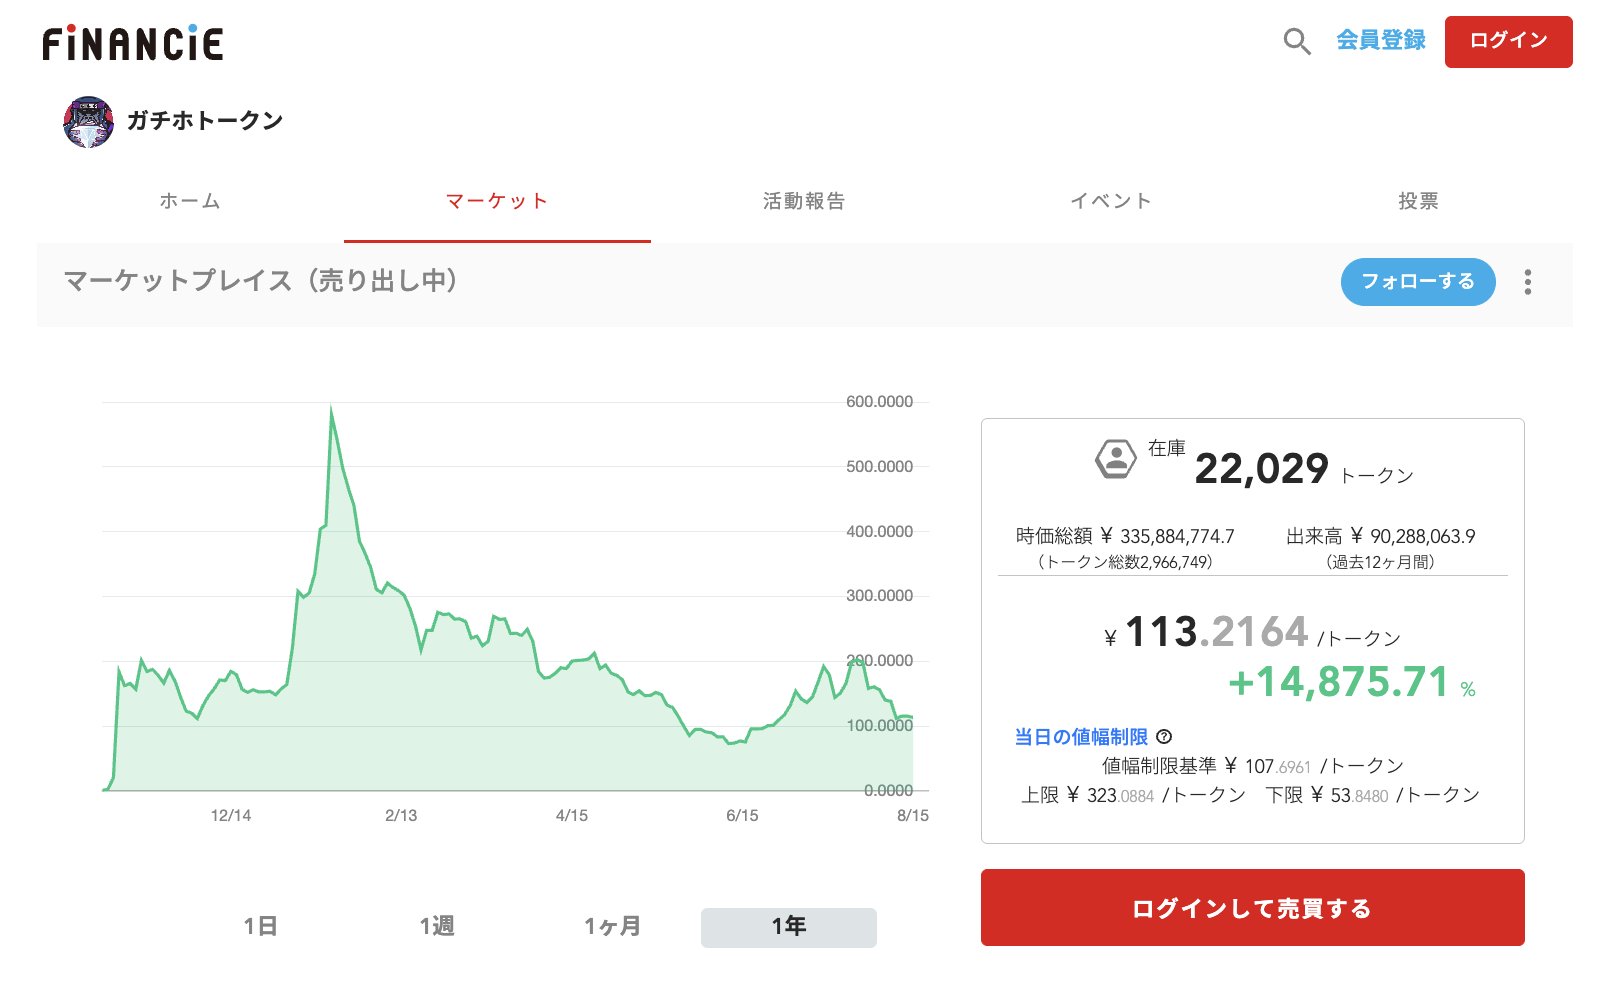Open 会員登録 sign-up link

[x=1381, y=40]
